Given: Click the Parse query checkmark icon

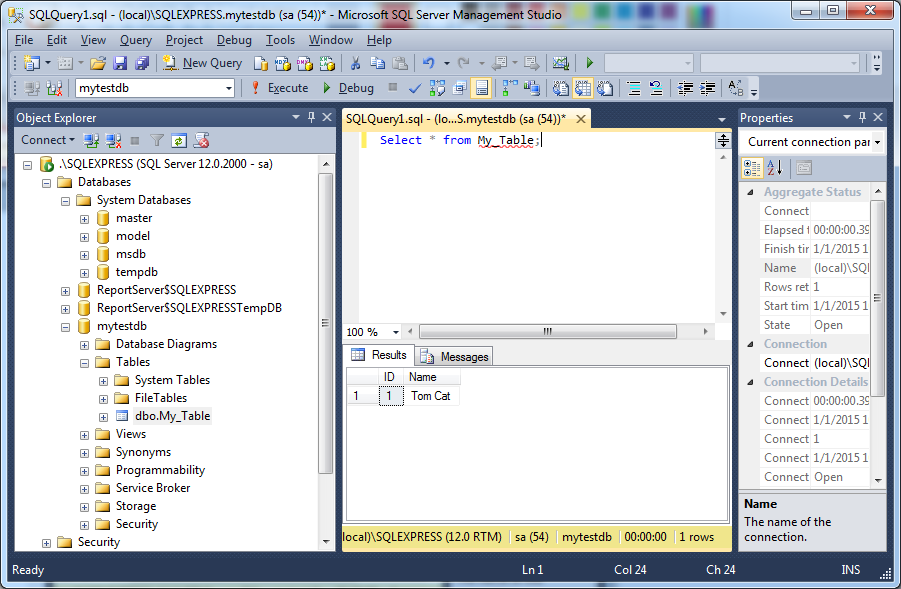Looking at the screenshot, I should [x=415, y=88].
